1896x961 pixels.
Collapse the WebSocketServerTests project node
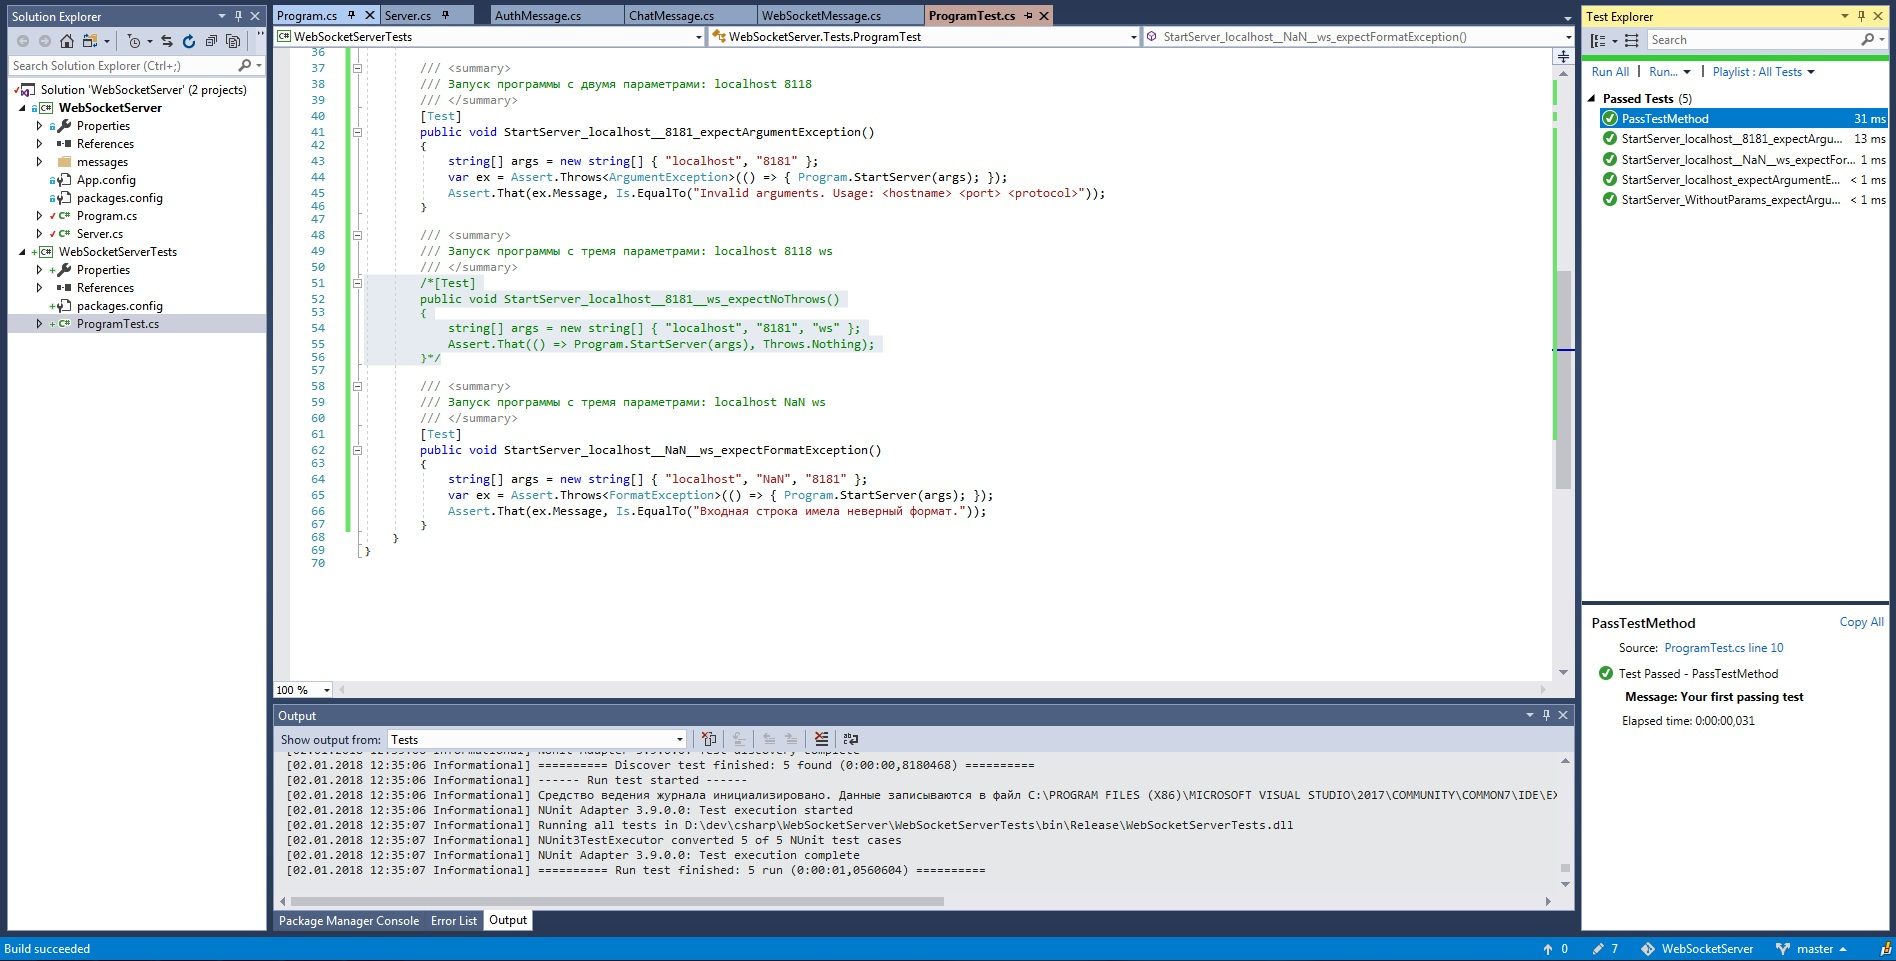point(22,252)
